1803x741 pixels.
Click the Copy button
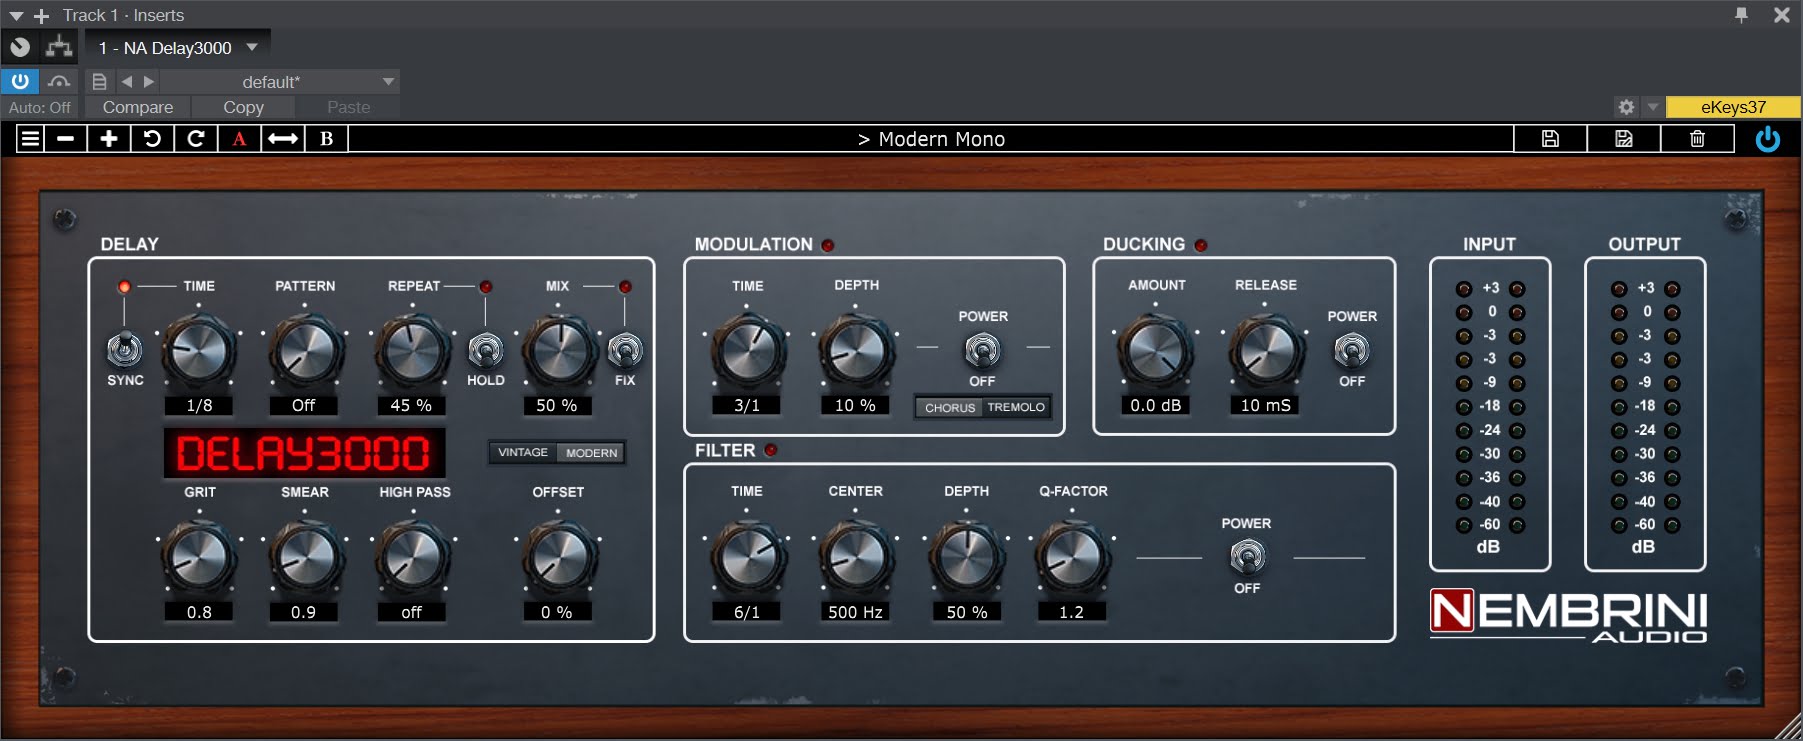tap(243, 107)
